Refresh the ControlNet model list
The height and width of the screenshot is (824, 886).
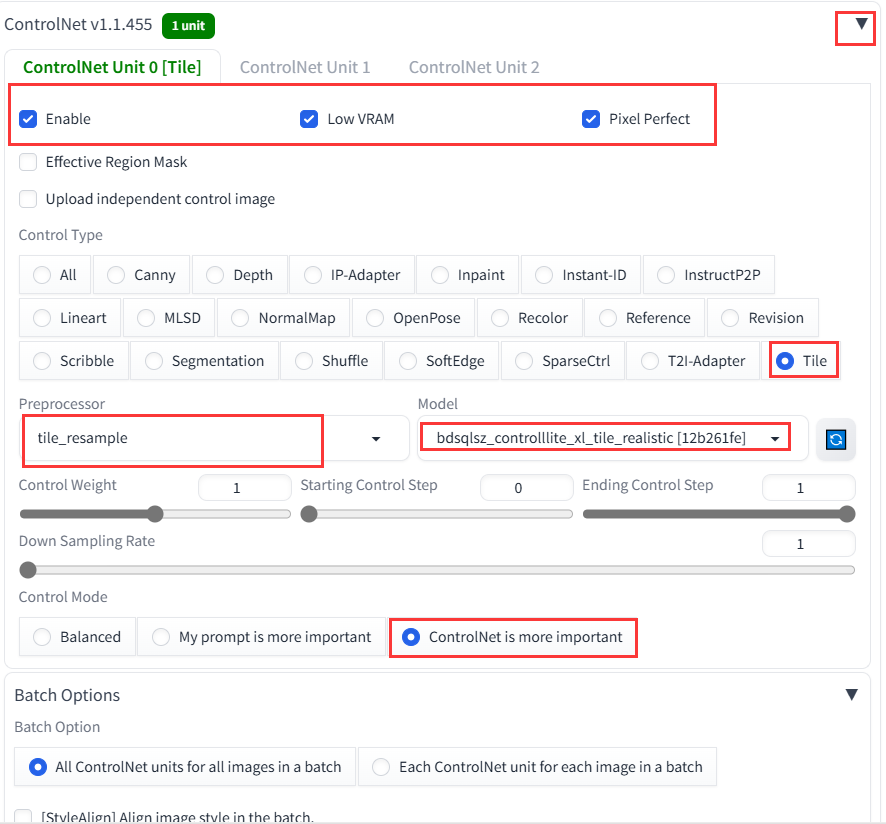tap(836, 439)
